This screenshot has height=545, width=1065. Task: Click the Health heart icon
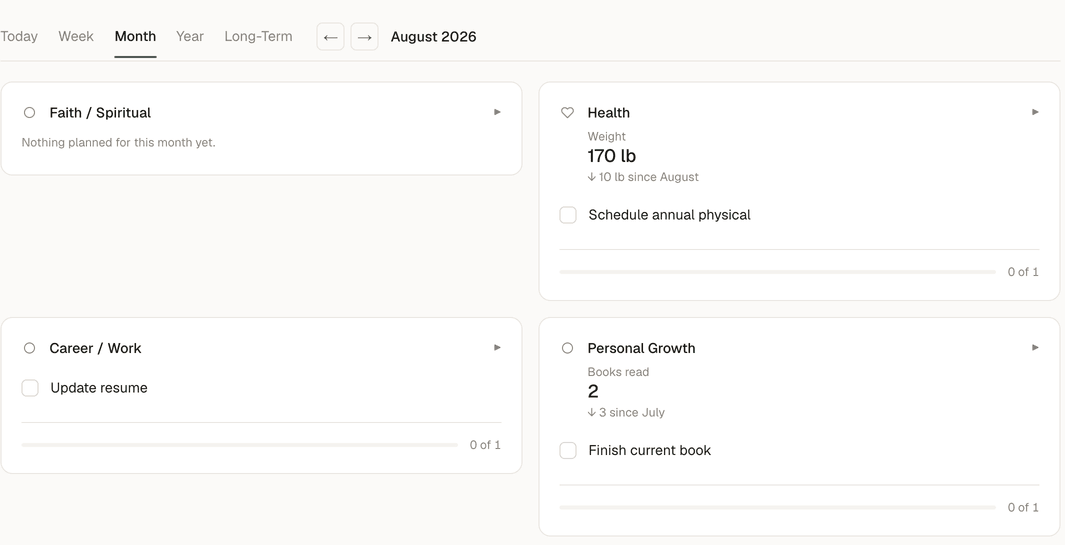point(567,113)
